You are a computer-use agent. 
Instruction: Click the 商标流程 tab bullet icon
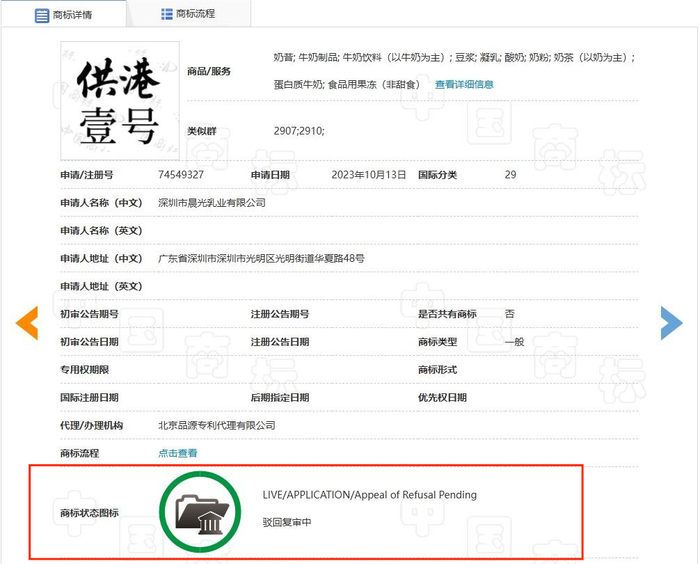coord(167,14)
